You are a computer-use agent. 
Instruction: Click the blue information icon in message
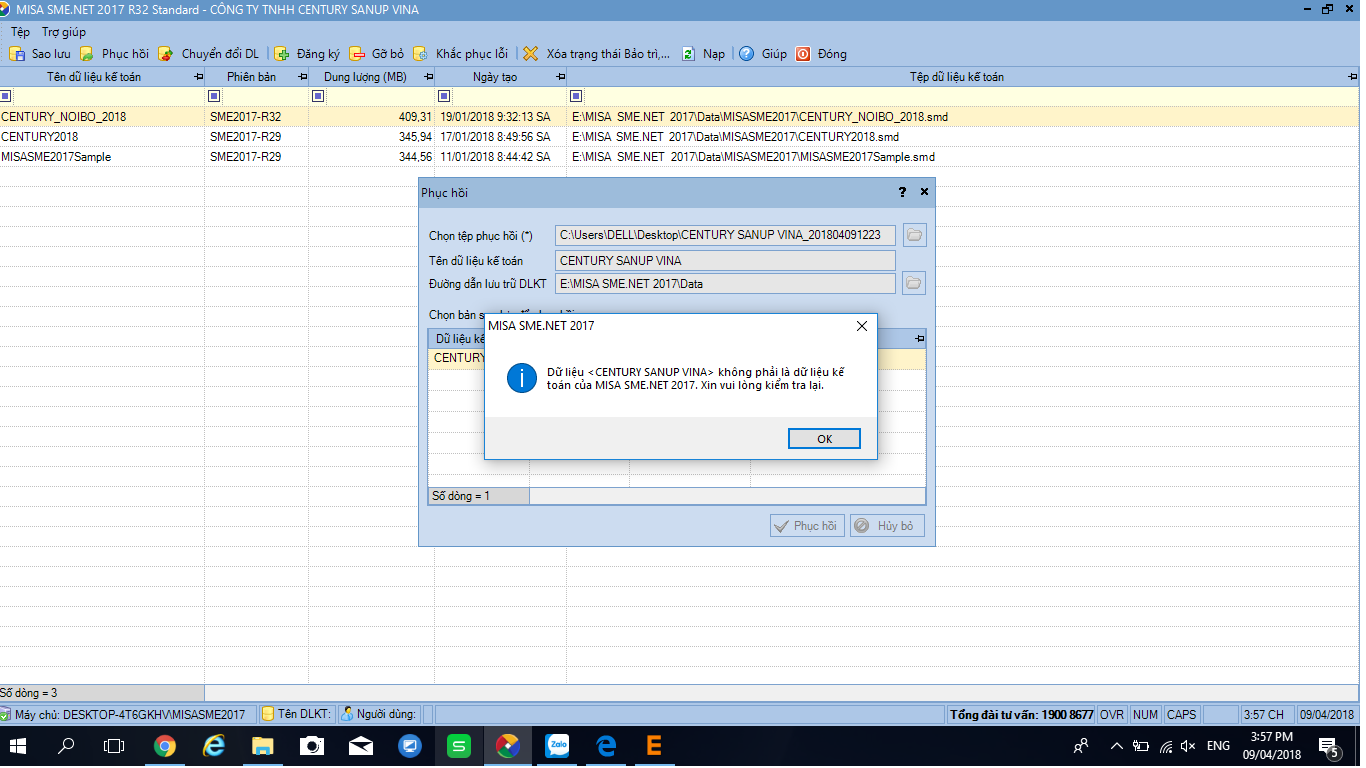click(x=522, y=378)
